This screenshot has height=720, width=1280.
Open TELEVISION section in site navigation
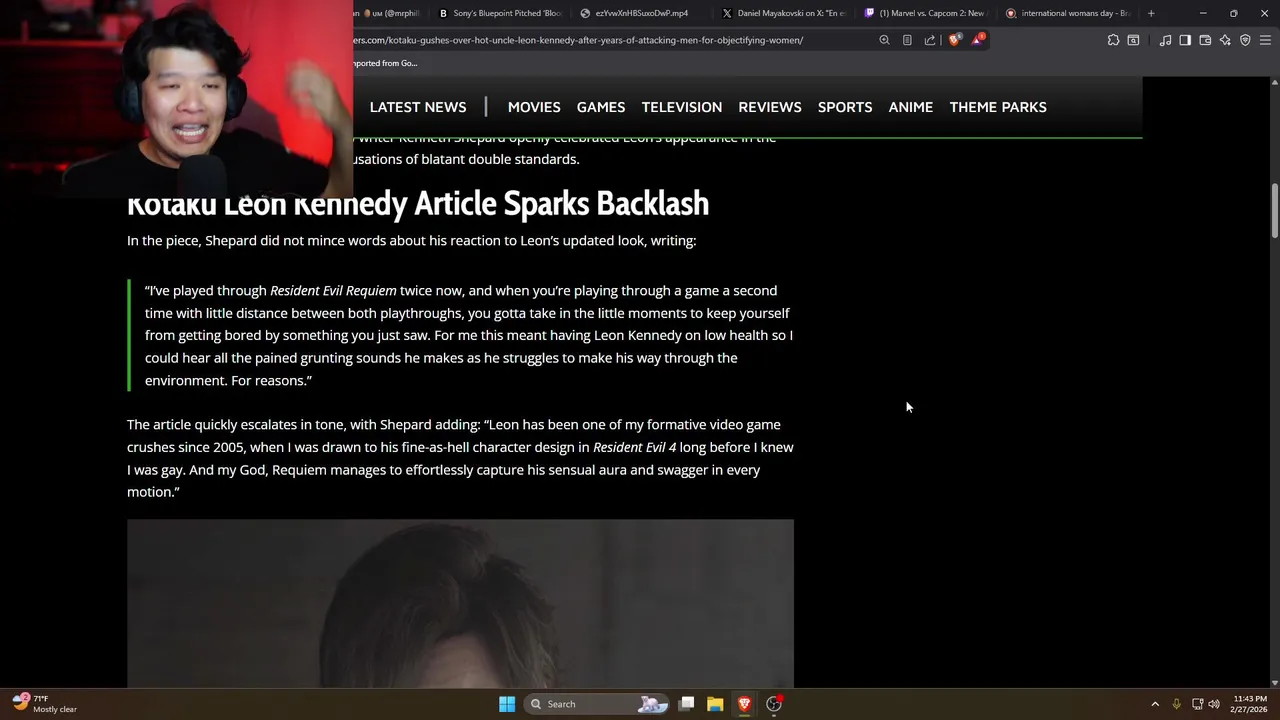682,107
